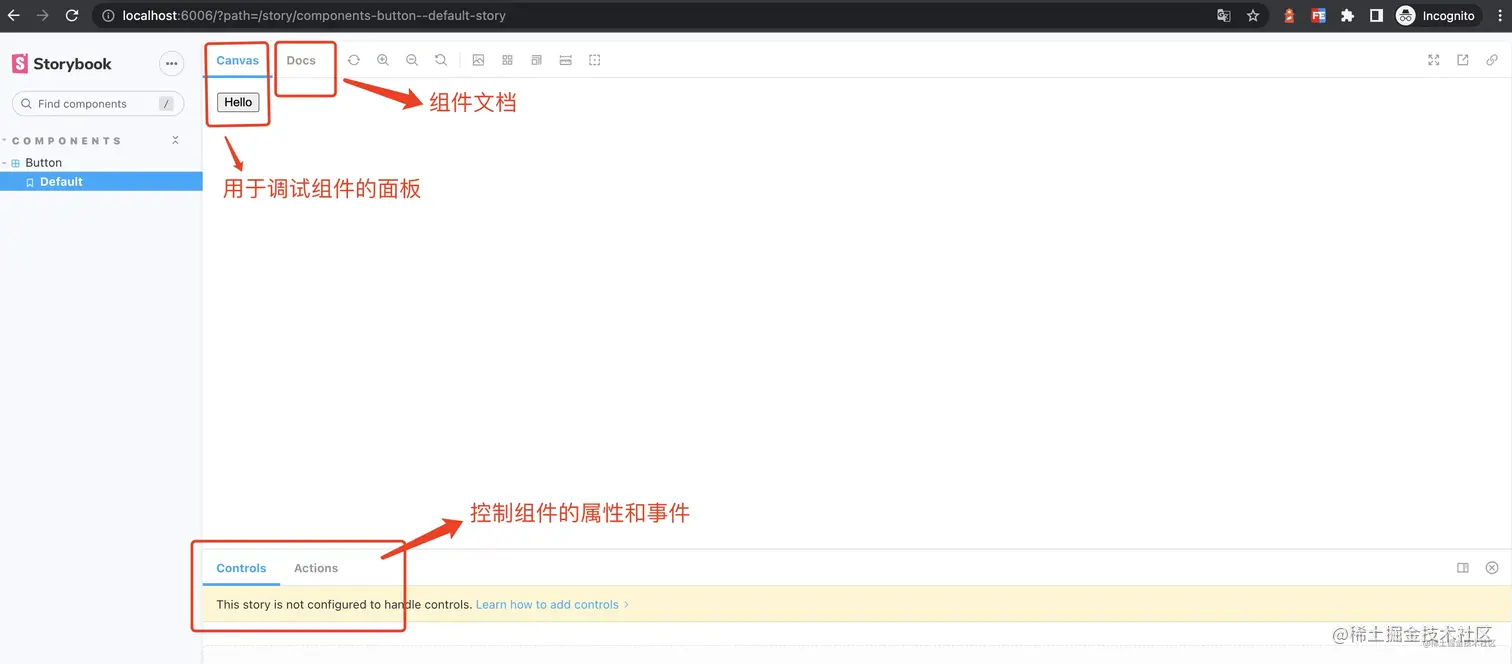
Task: Go forward in the browser
Action: (43, 16)
